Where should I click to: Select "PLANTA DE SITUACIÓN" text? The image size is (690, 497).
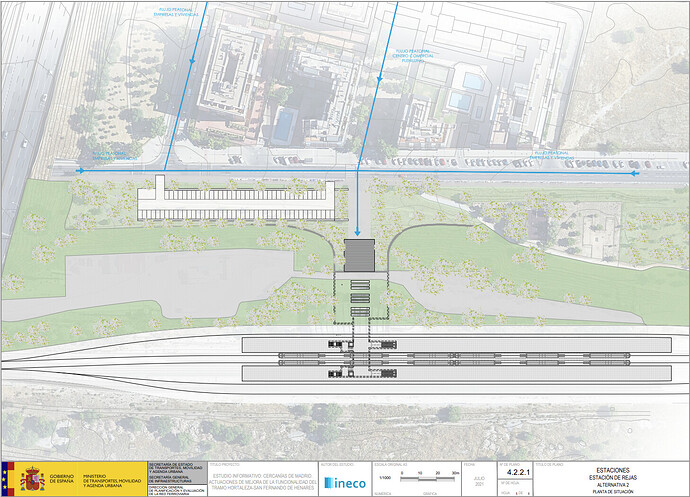pos(613,492)
